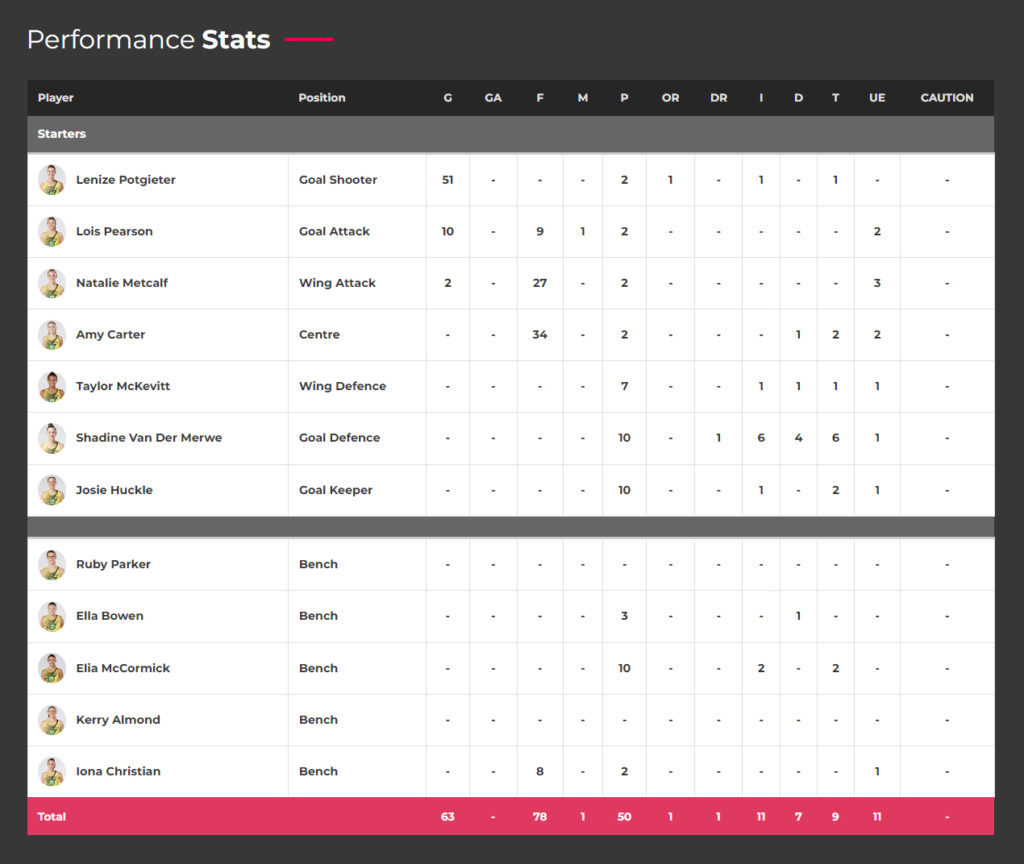Image resolution: width=1024 pixels, height=864 pixels.
Task: Select the Position column header
Action: 322,98
